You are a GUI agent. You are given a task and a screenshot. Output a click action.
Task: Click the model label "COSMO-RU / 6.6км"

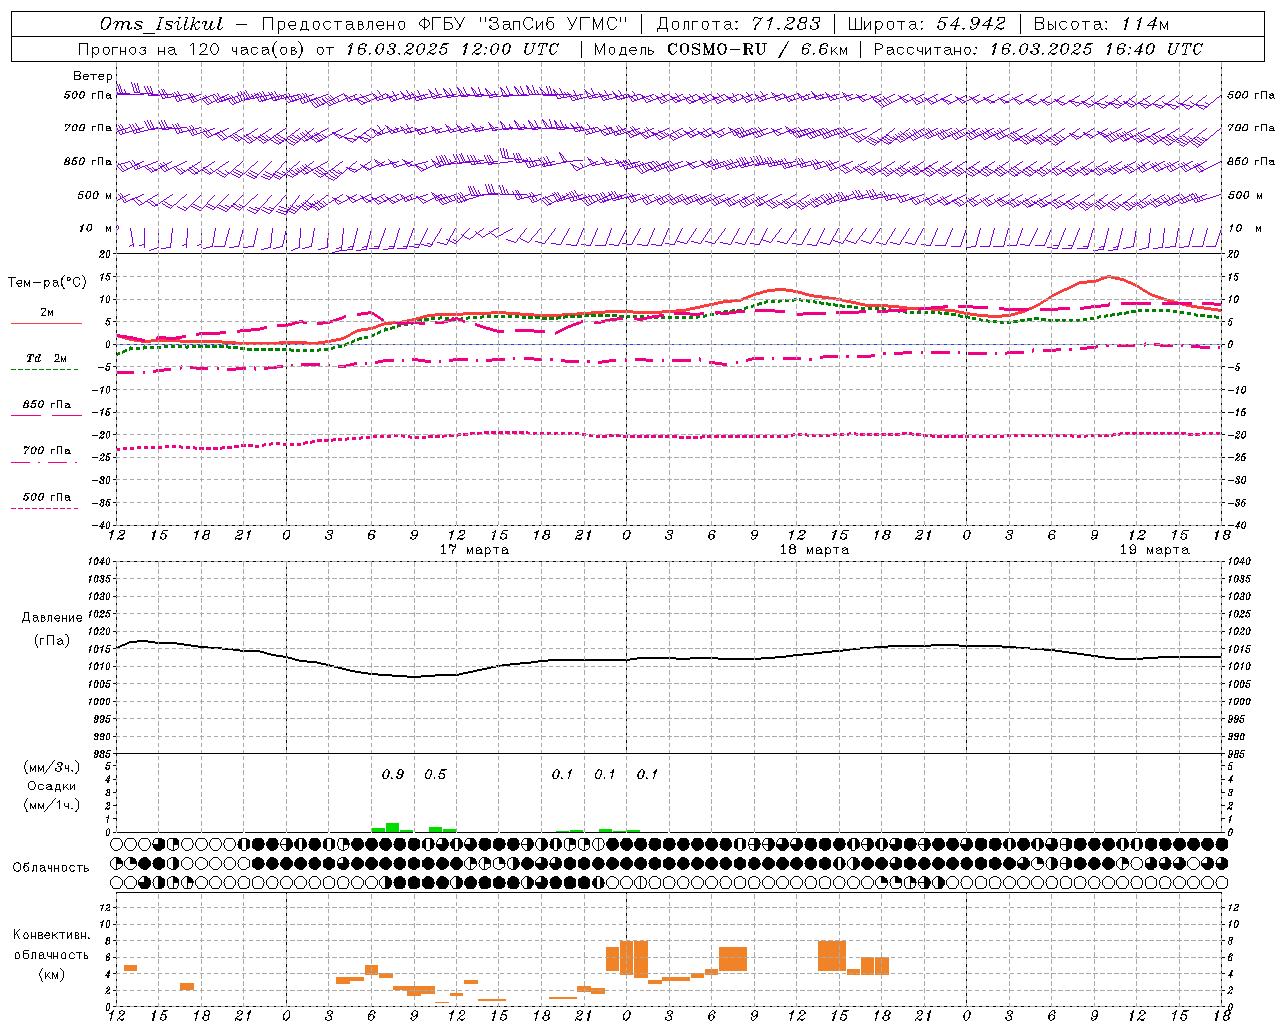pos(757,49)
